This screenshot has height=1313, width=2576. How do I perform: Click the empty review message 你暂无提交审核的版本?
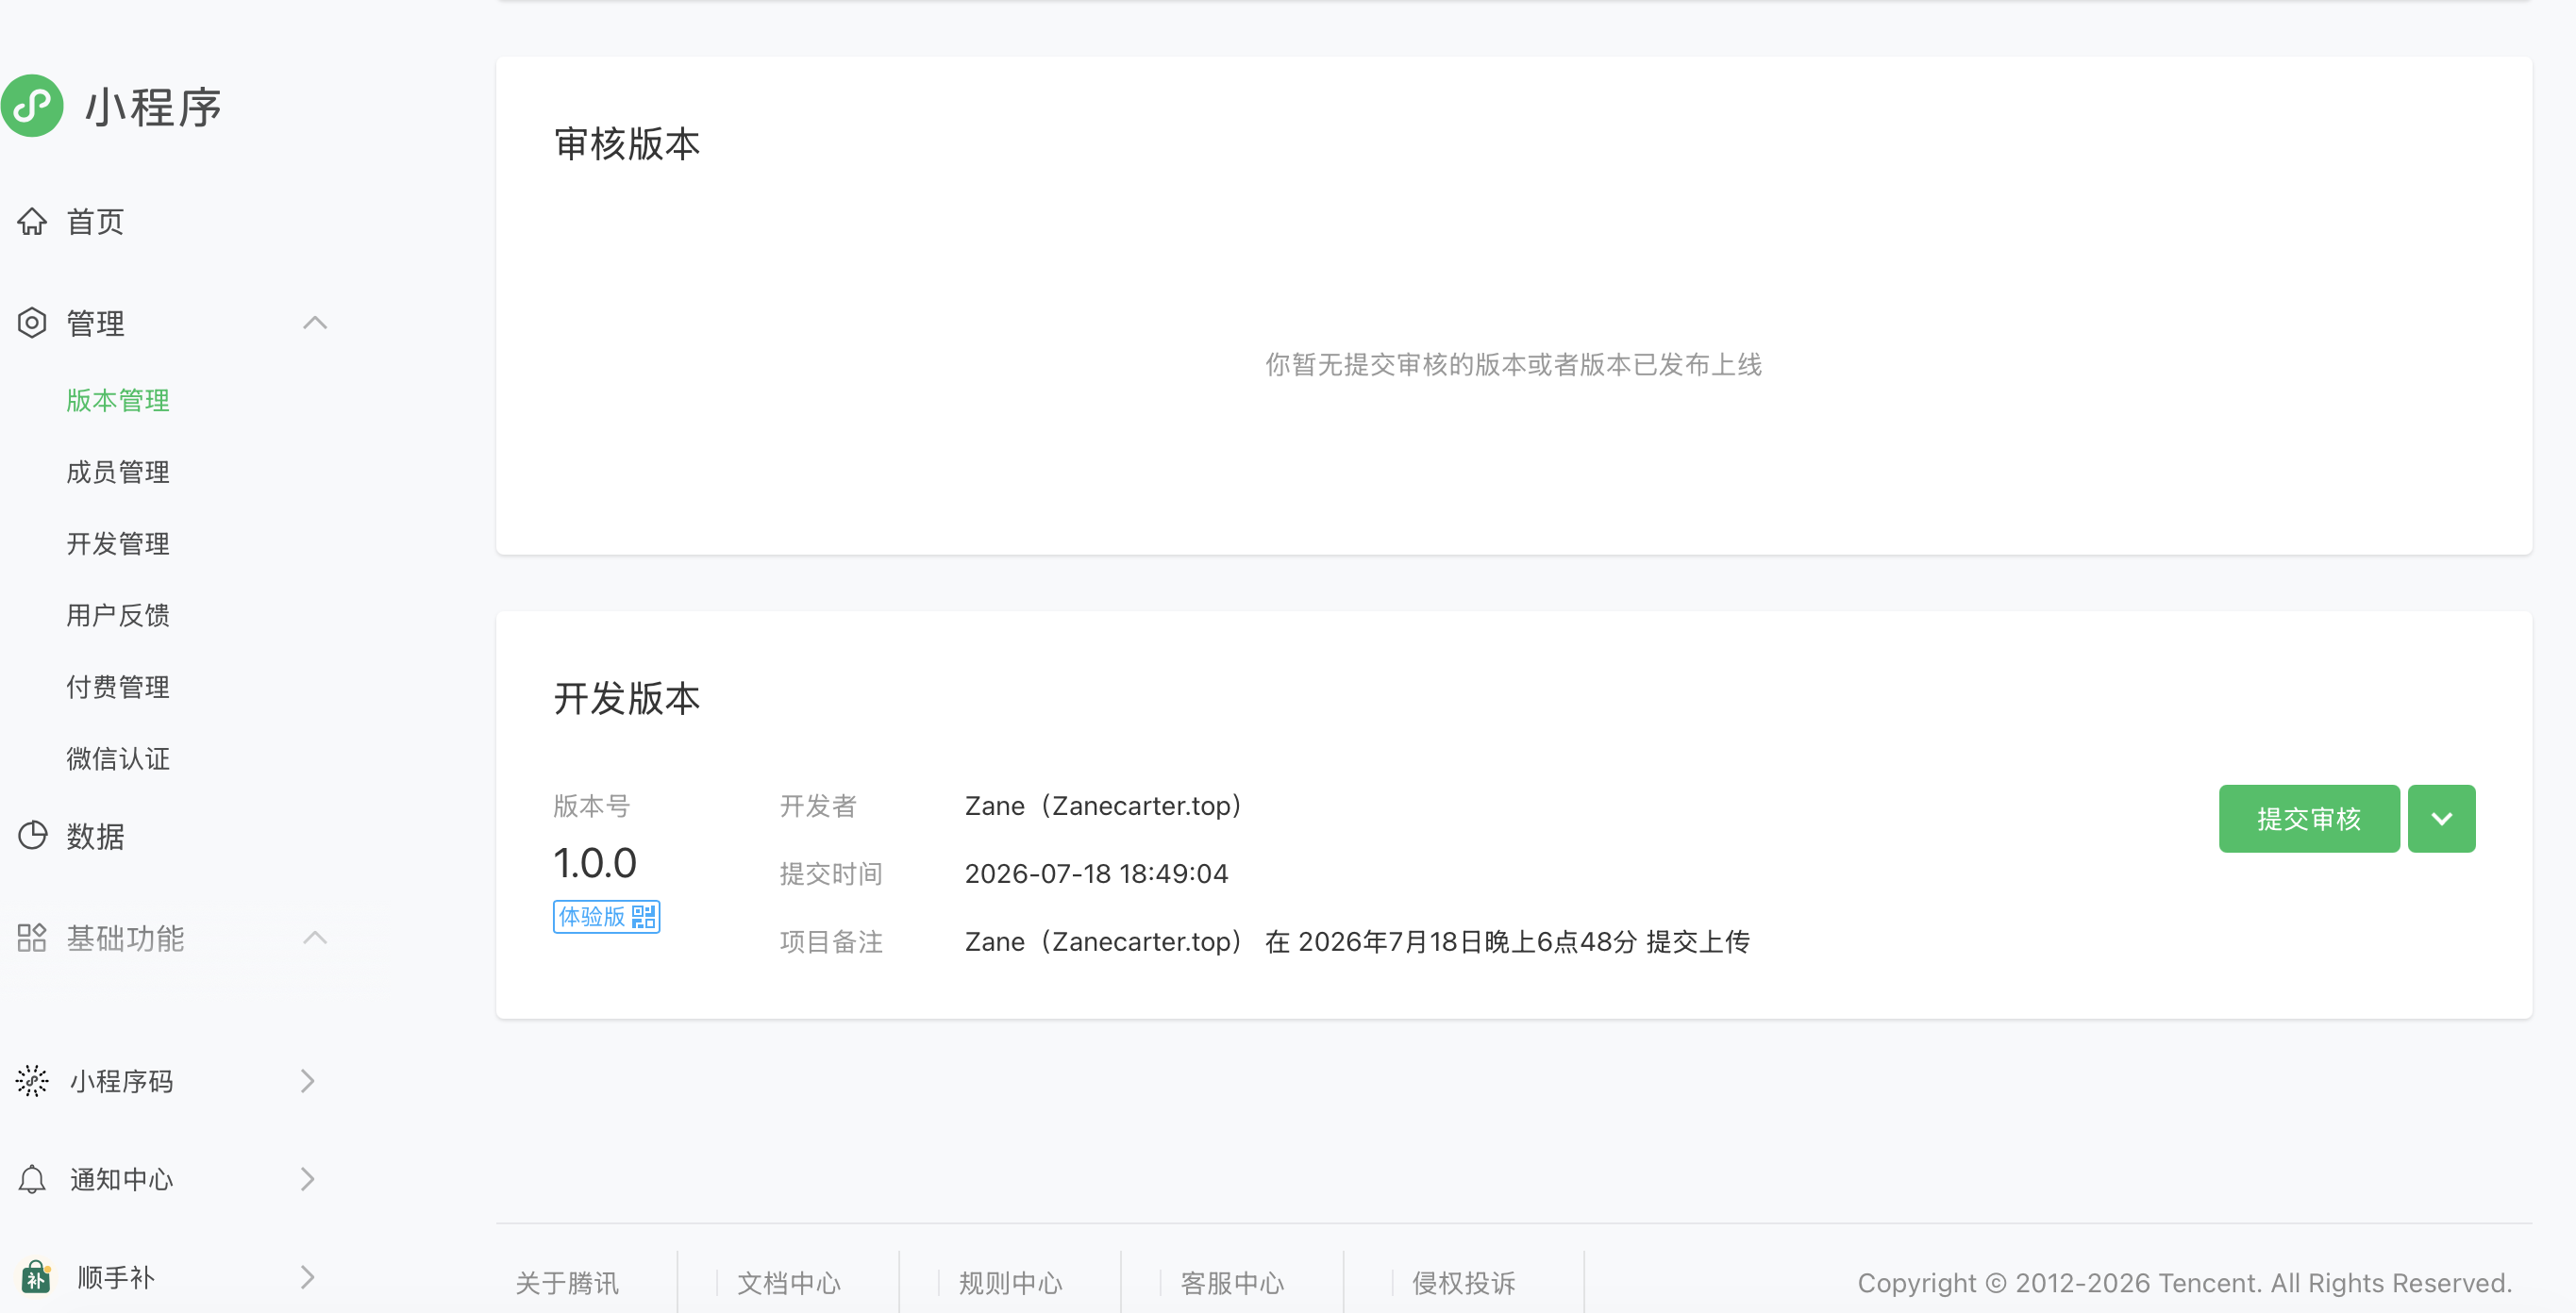[x=1513, y=364]
